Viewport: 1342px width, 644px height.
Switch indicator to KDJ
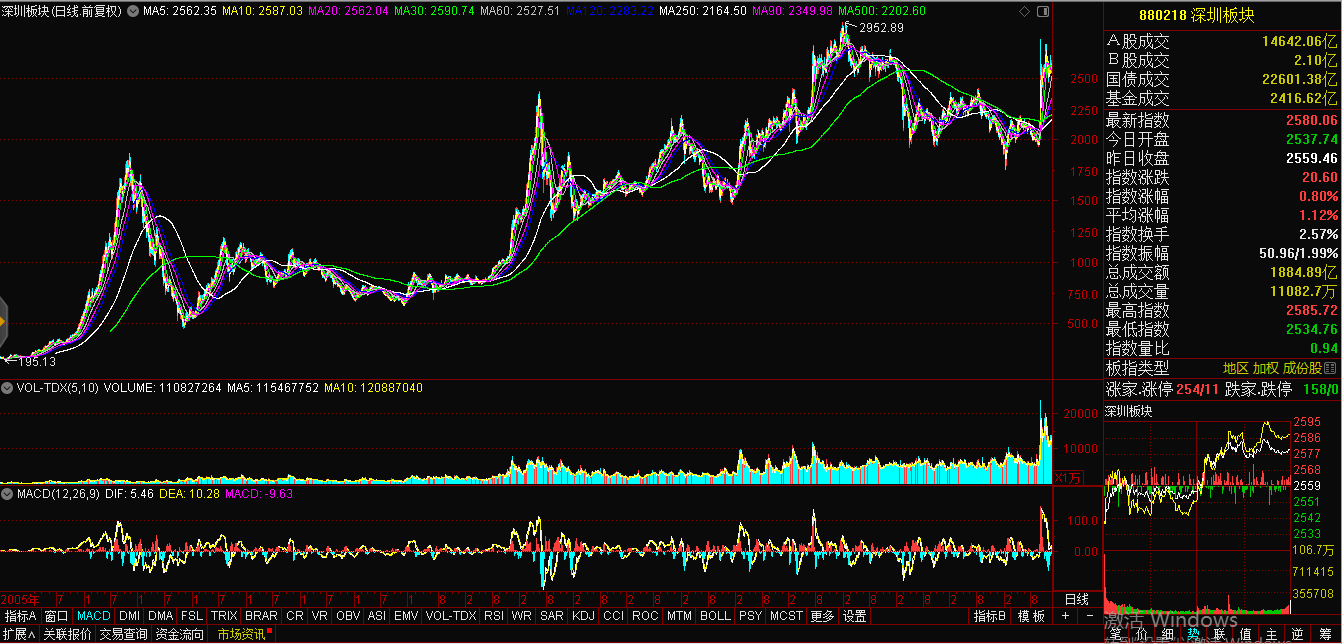pyautogui.click(x=584, y=616)
